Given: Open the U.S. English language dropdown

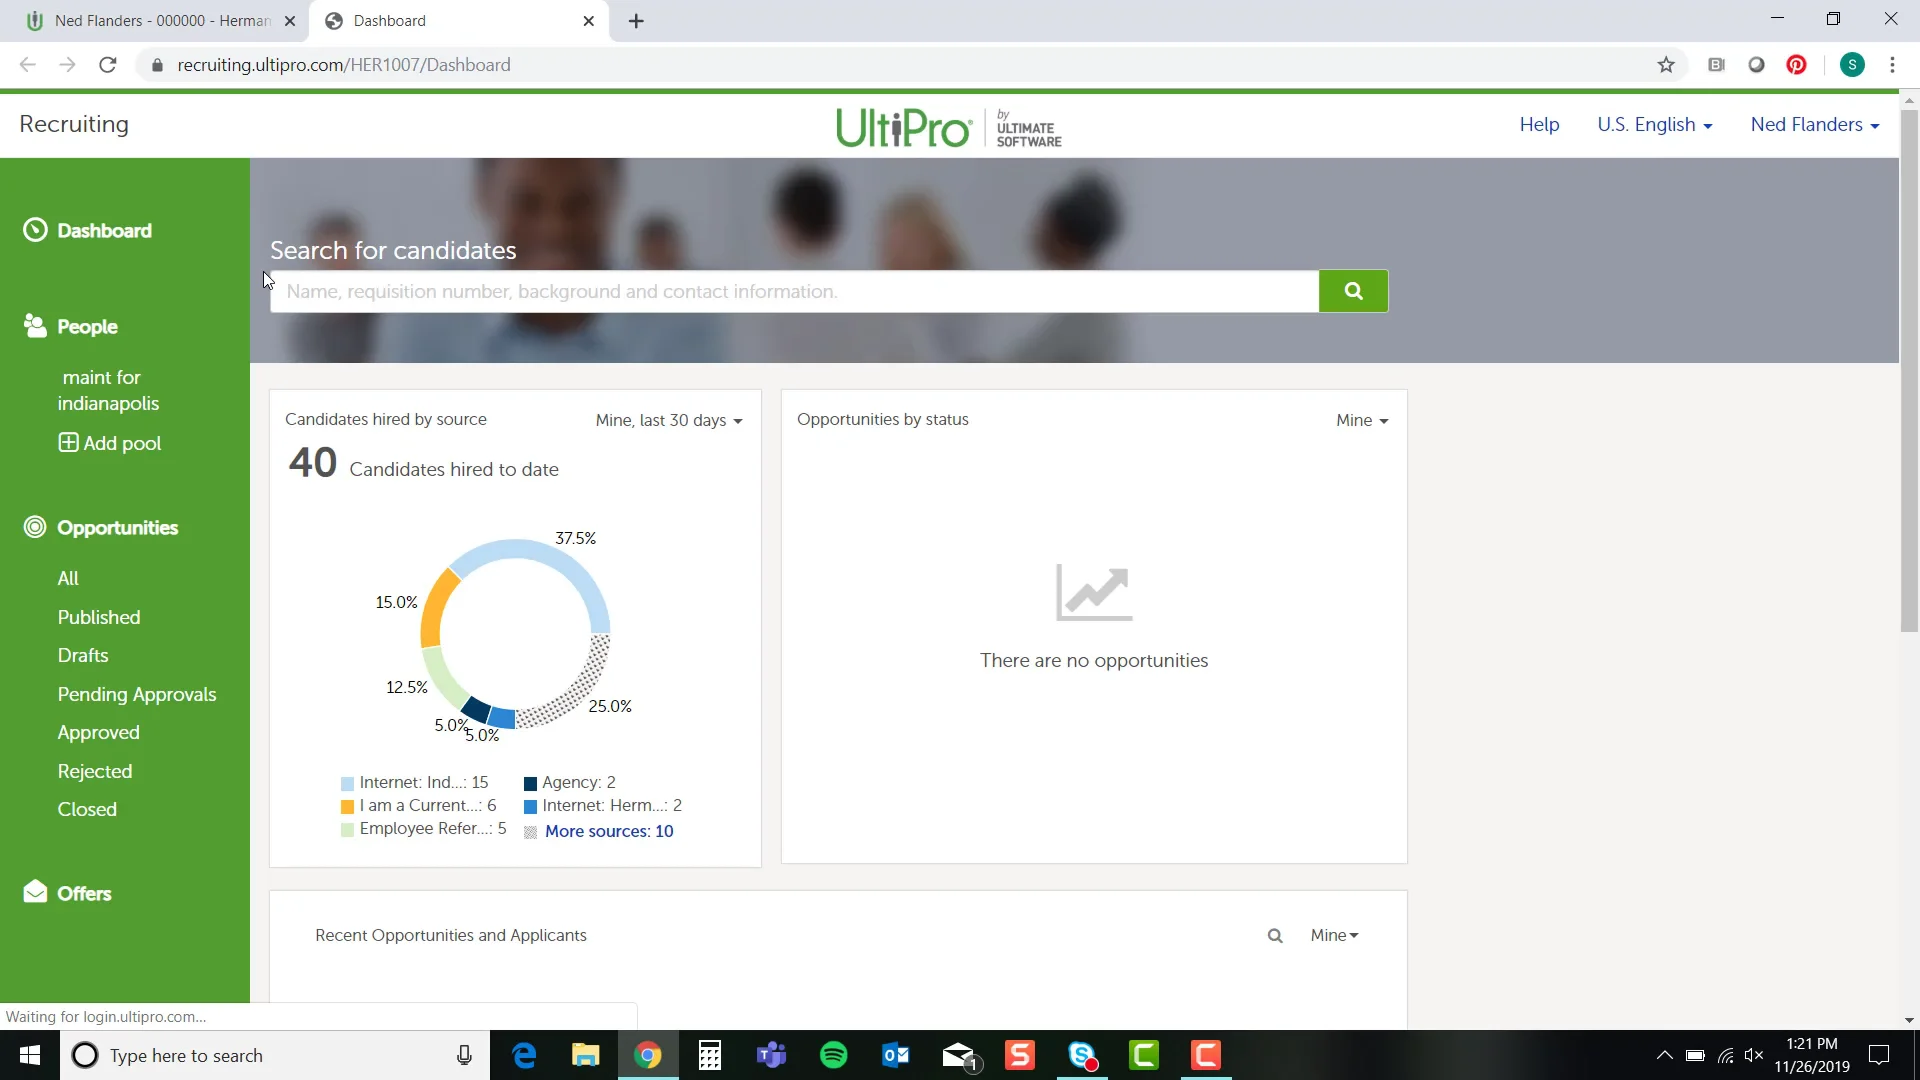Looking at the screenshot, I should pos(1654,124).
